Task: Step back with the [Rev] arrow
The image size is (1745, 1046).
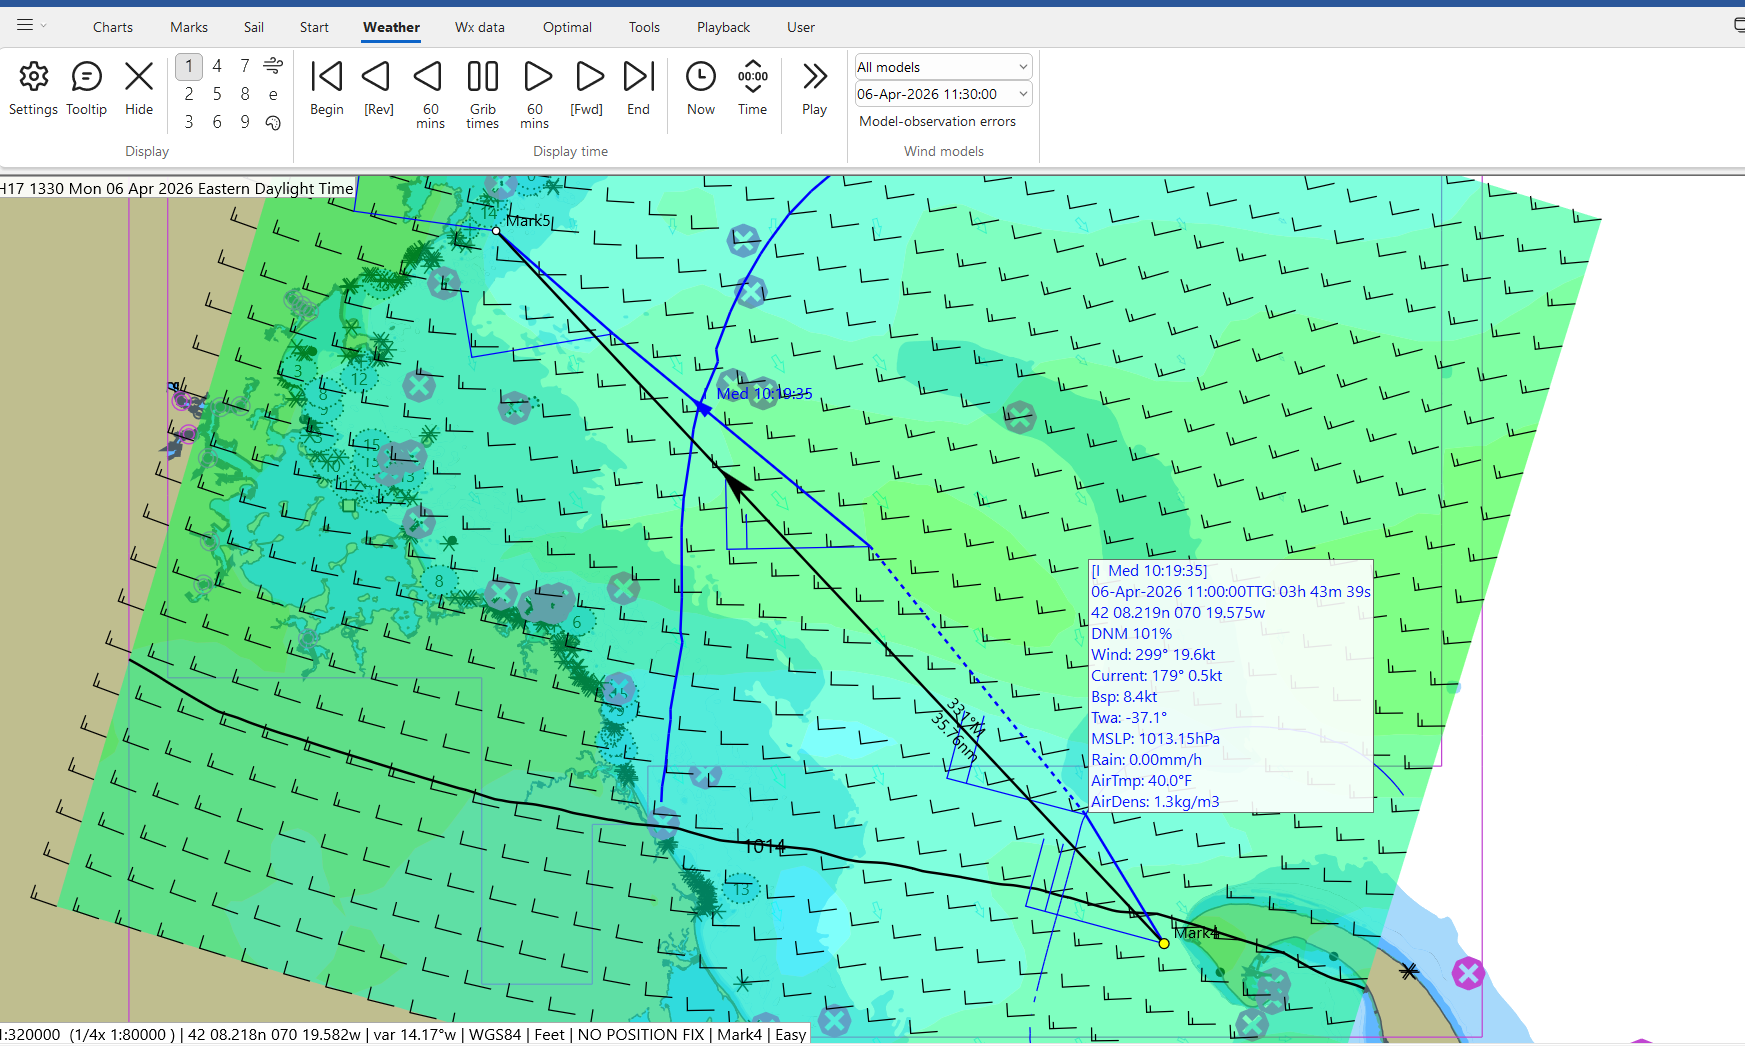Action: click(x=378, y=87)
